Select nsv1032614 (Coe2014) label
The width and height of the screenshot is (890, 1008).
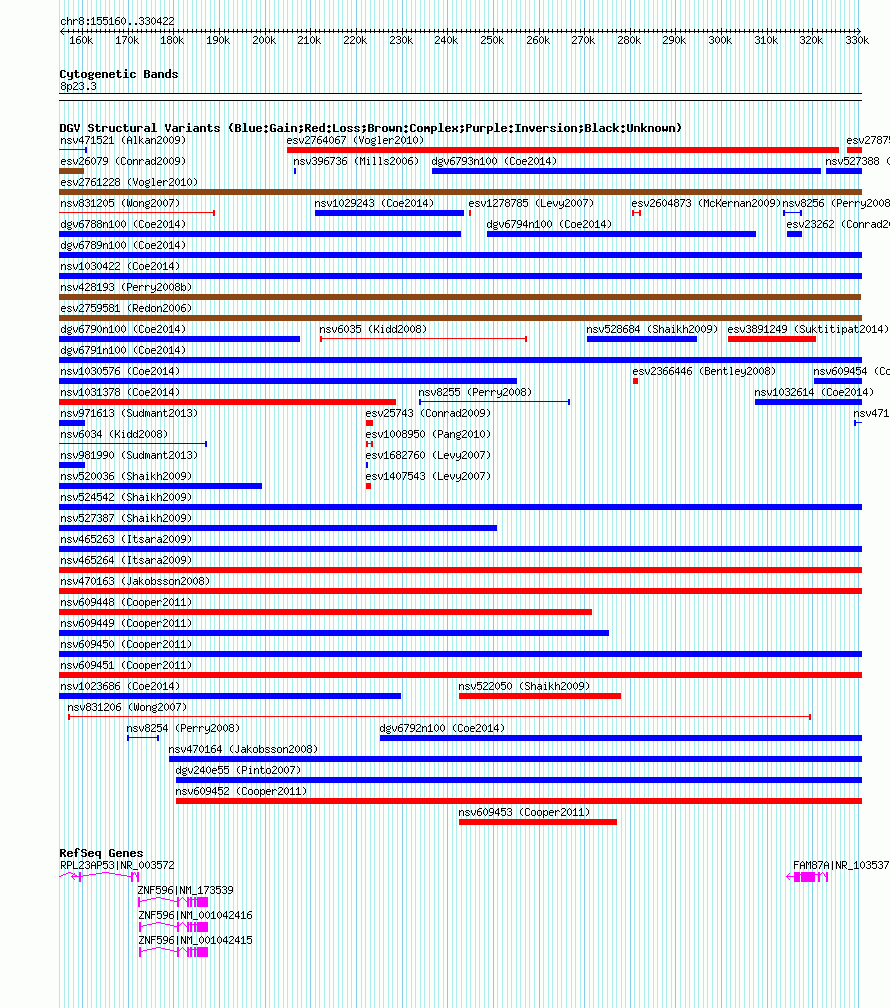pyautogui.click(x=814, y=392)
